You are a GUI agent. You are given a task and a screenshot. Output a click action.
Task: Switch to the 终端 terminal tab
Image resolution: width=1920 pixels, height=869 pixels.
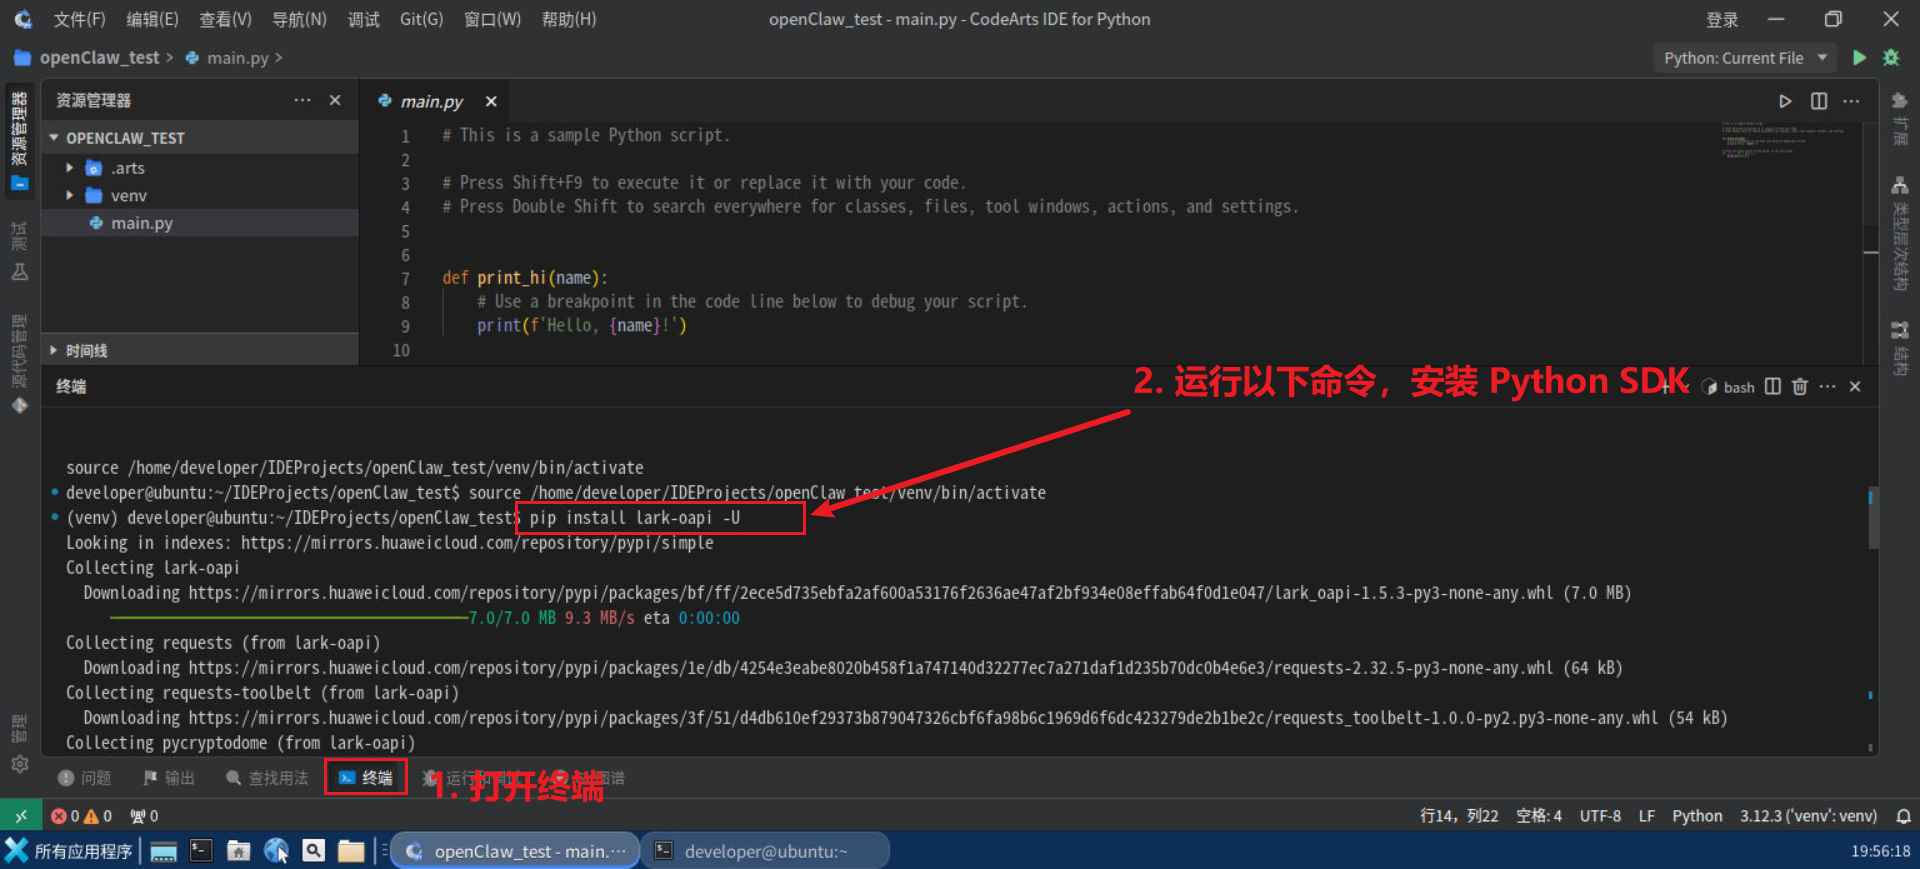coord(366,778)
